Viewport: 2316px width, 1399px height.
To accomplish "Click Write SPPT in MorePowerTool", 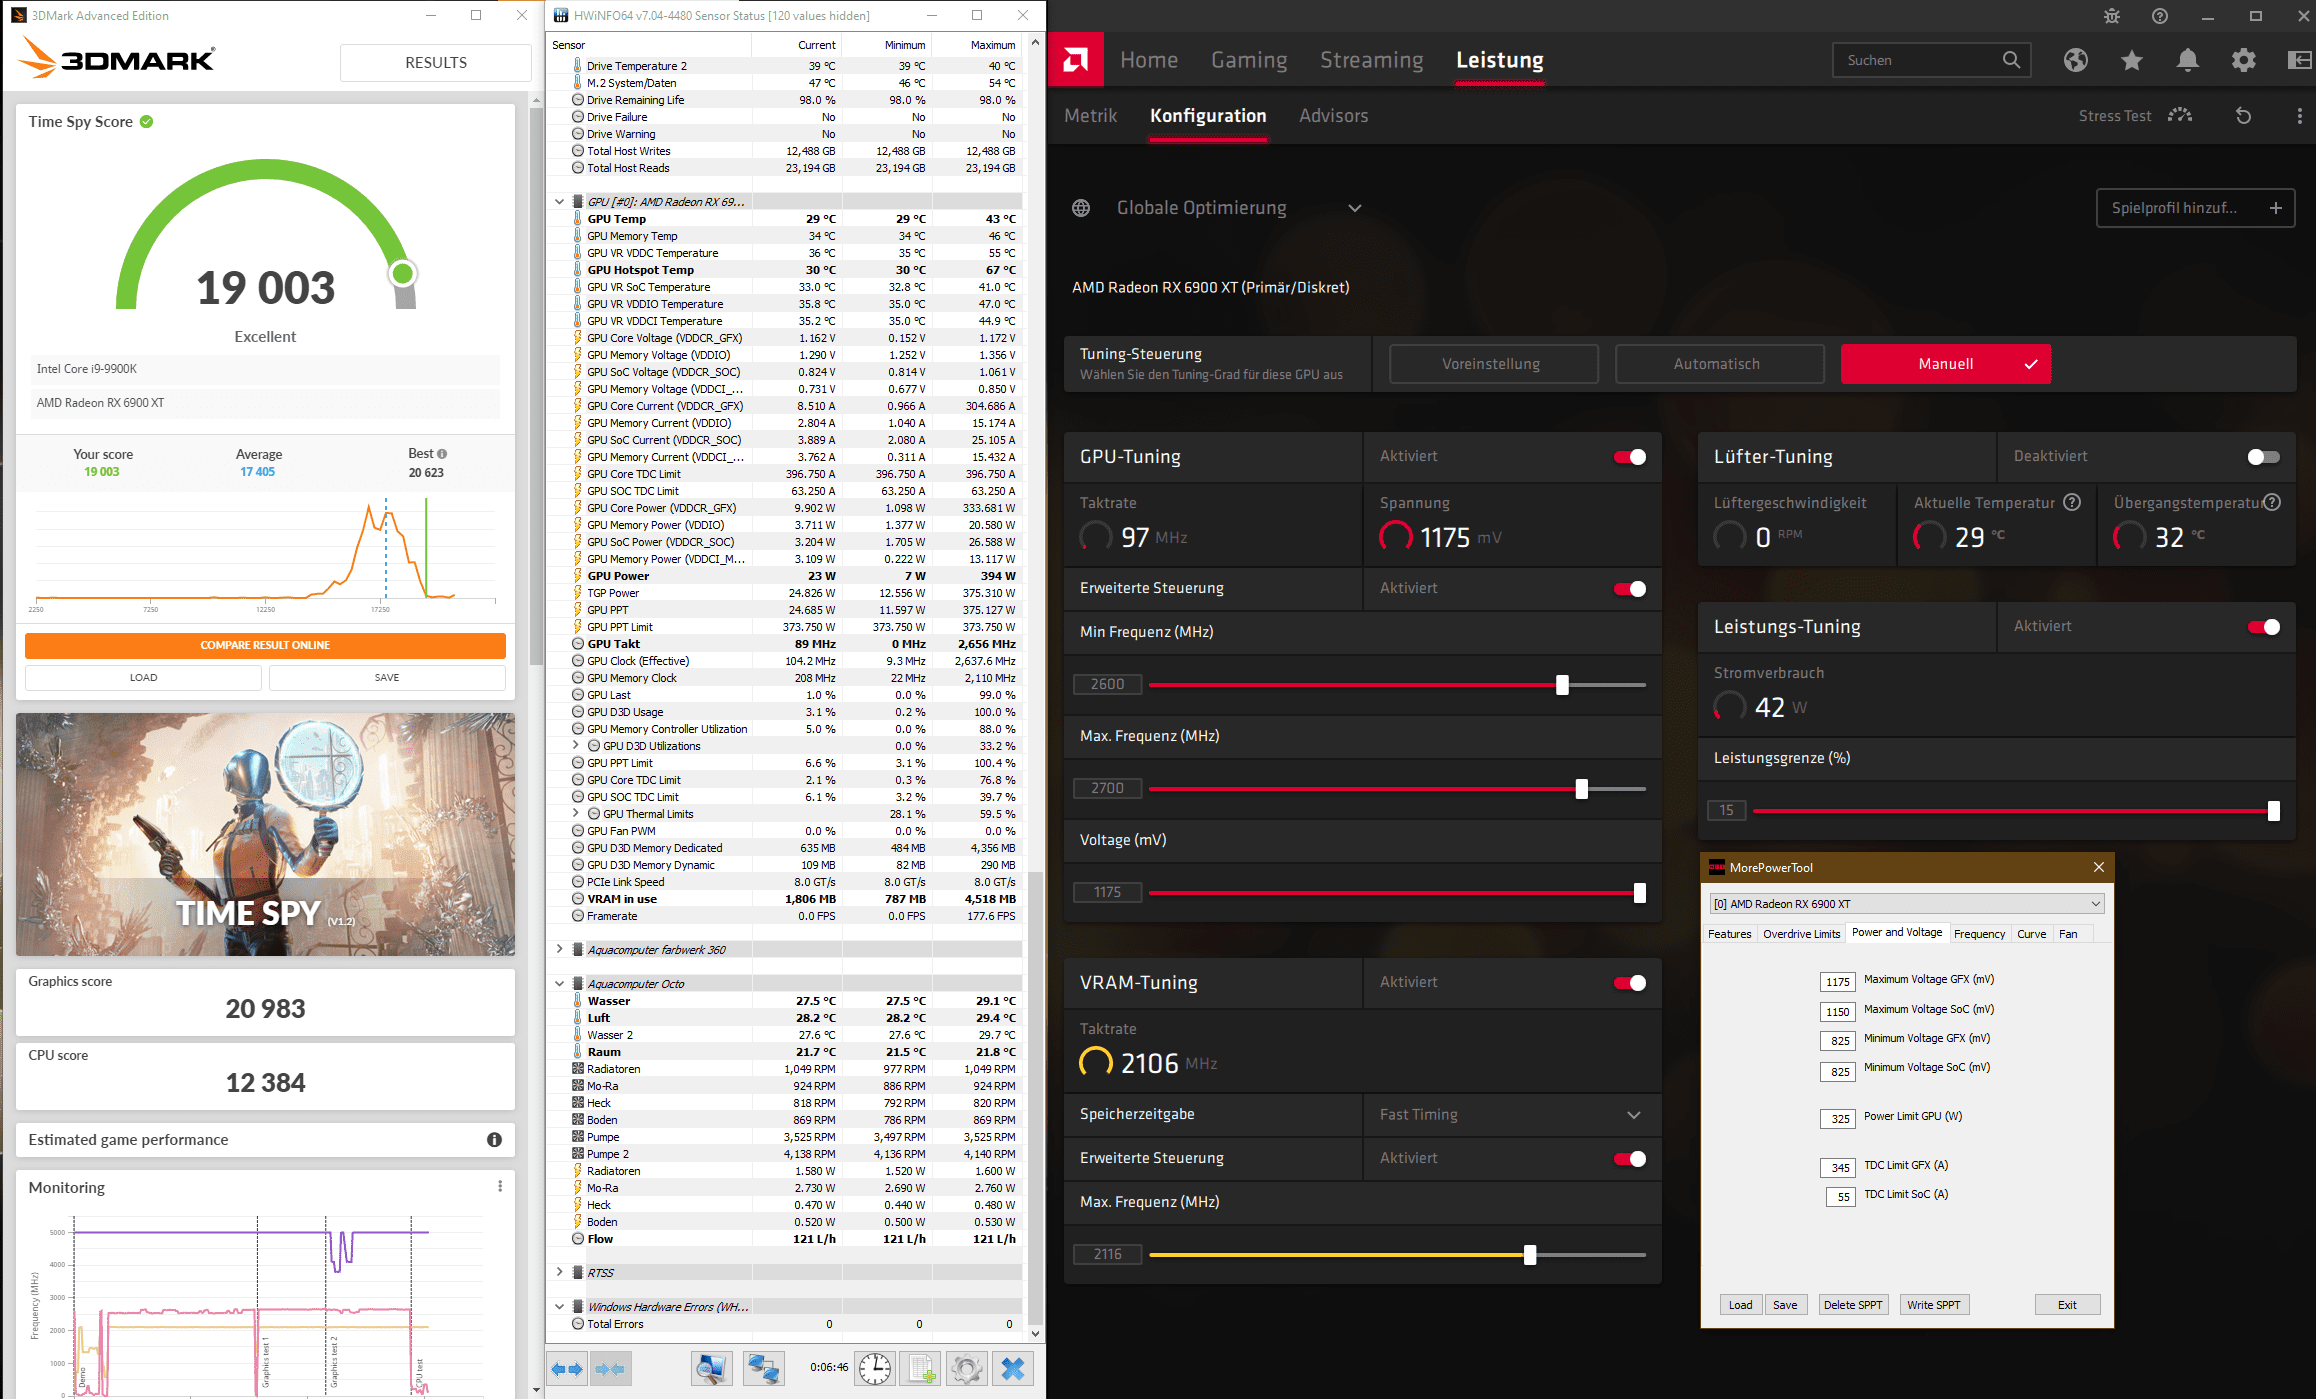I will click(1933, 1305).
